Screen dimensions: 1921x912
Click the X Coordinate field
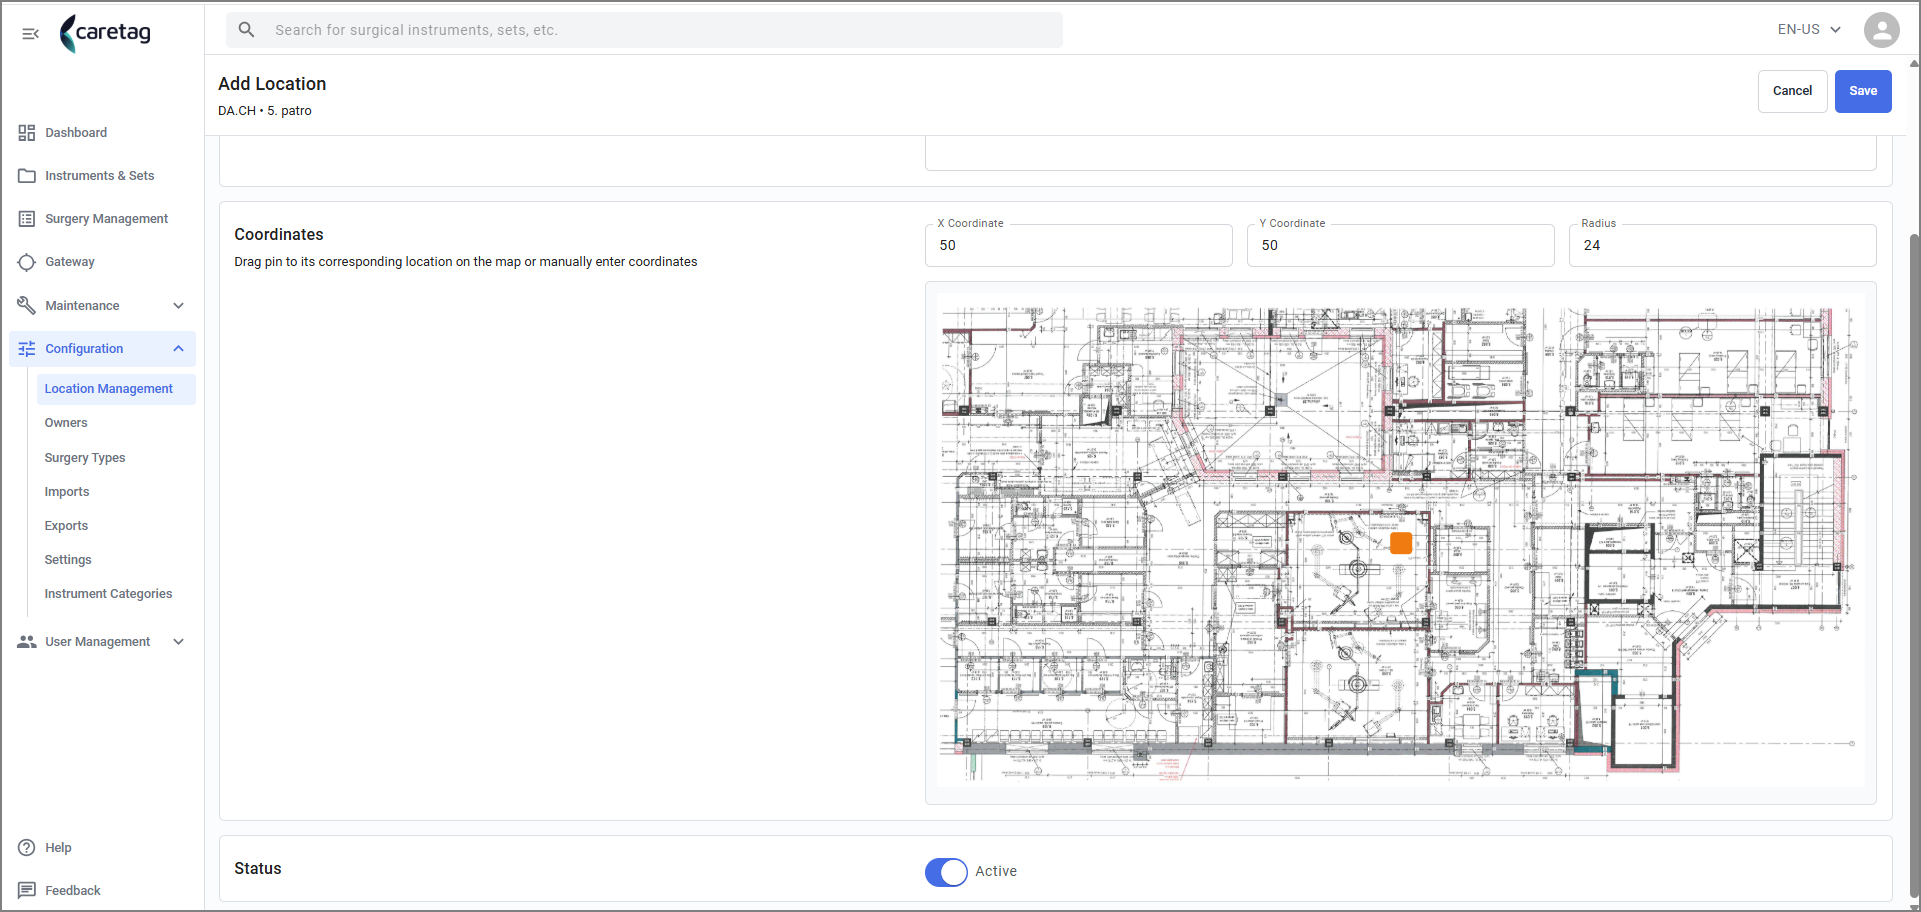click(1079, 245)
